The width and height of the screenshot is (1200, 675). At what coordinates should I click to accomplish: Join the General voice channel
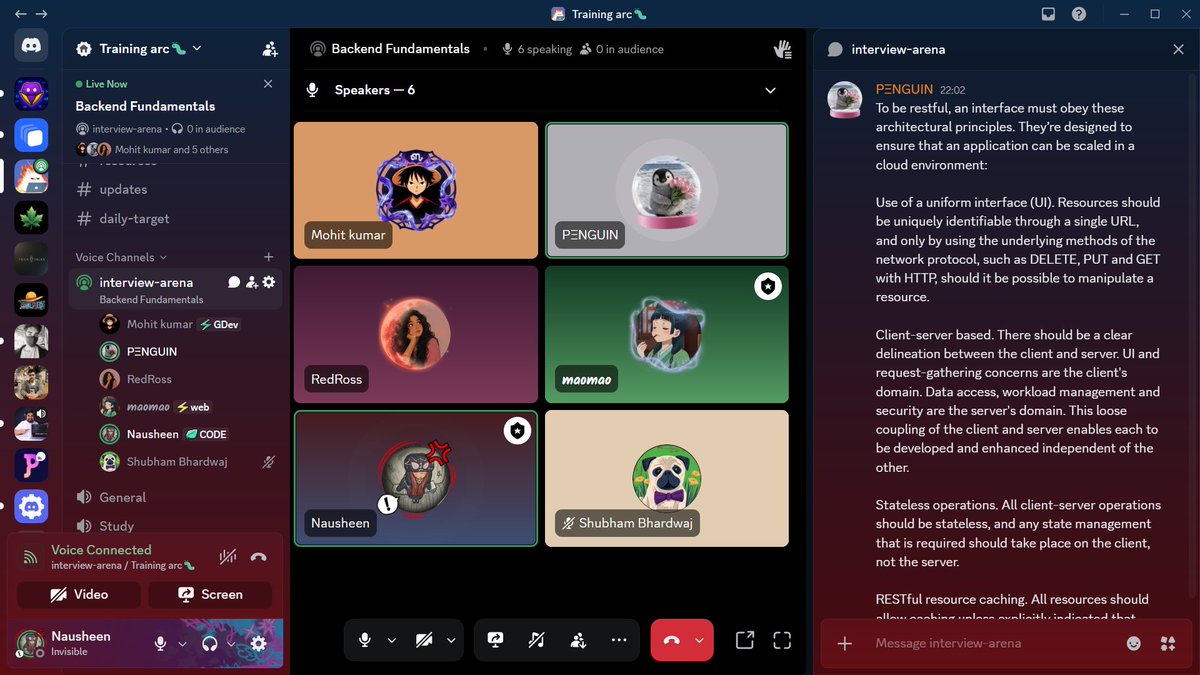point(175,497)
